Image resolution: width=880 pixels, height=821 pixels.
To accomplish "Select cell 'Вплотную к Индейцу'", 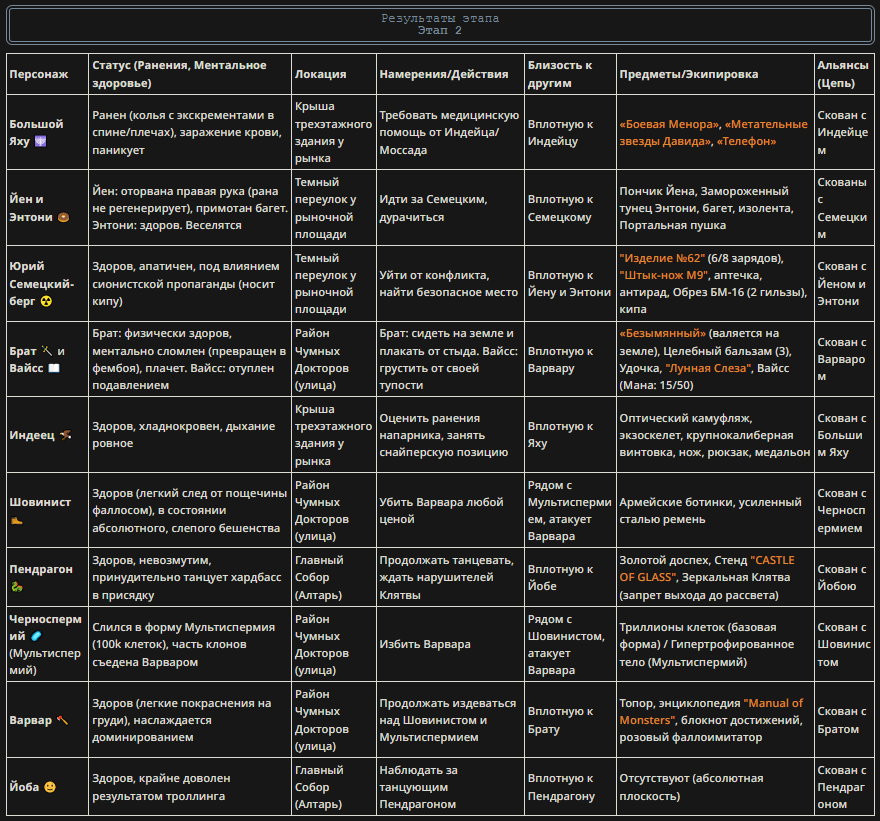I will point(570,132).
